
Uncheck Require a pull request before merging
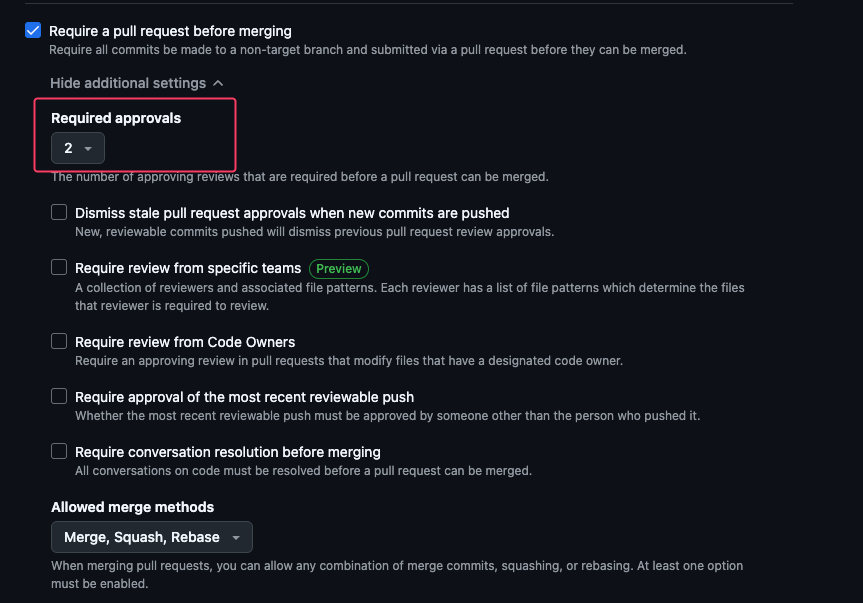[x=32, y=30]
